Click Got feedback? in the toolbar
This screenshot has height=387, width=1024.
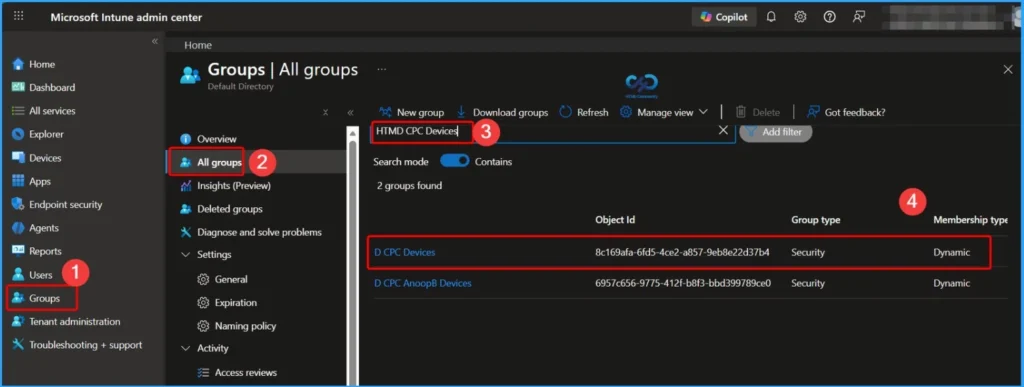pyautogui.click(x=846, y=112)
